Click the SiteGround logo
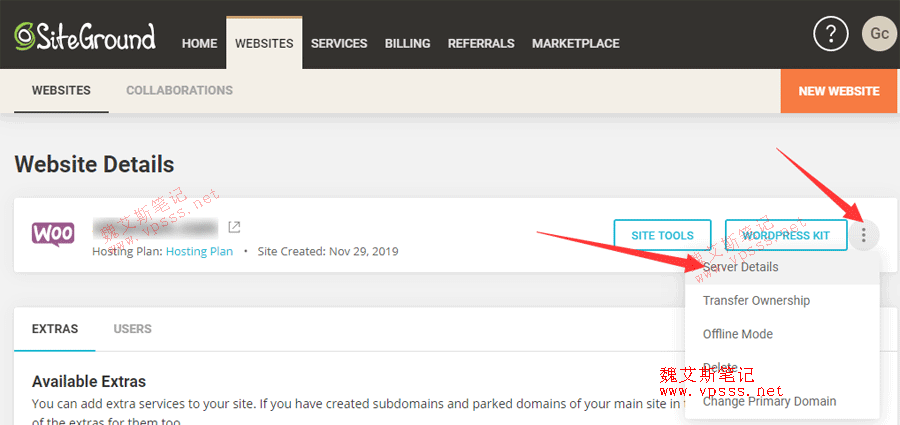This screenshot has width=900, height=425. tap(85, 38)
